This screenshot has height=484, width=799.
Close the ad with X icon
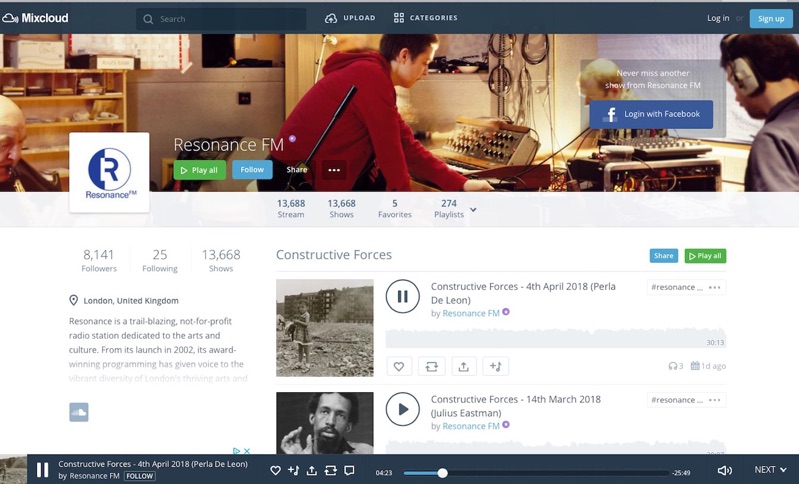pos(247,451)
